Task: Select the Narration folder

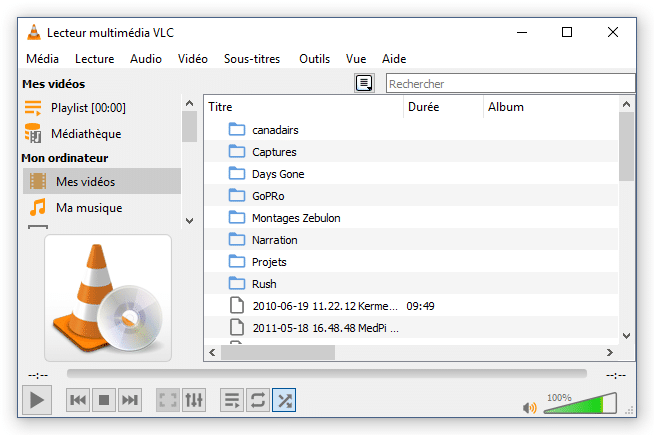Action: (x=411, y=240)
